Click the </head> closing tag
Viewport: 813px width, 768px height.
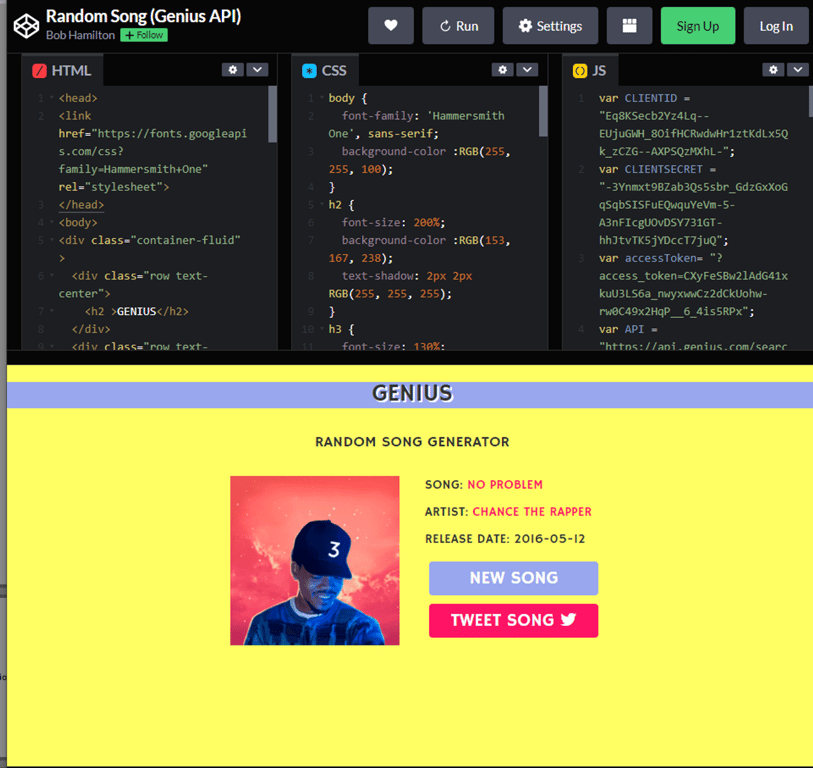(x=81, y=204)
